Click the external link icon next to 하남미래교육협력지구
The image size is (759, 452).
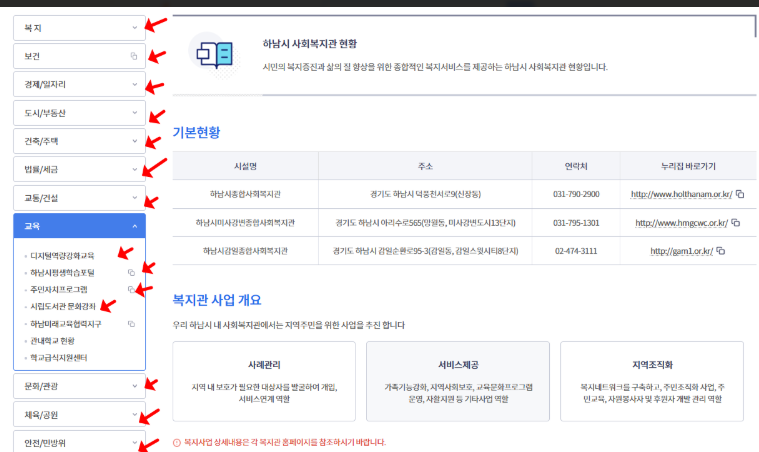(x=130, y=324)
